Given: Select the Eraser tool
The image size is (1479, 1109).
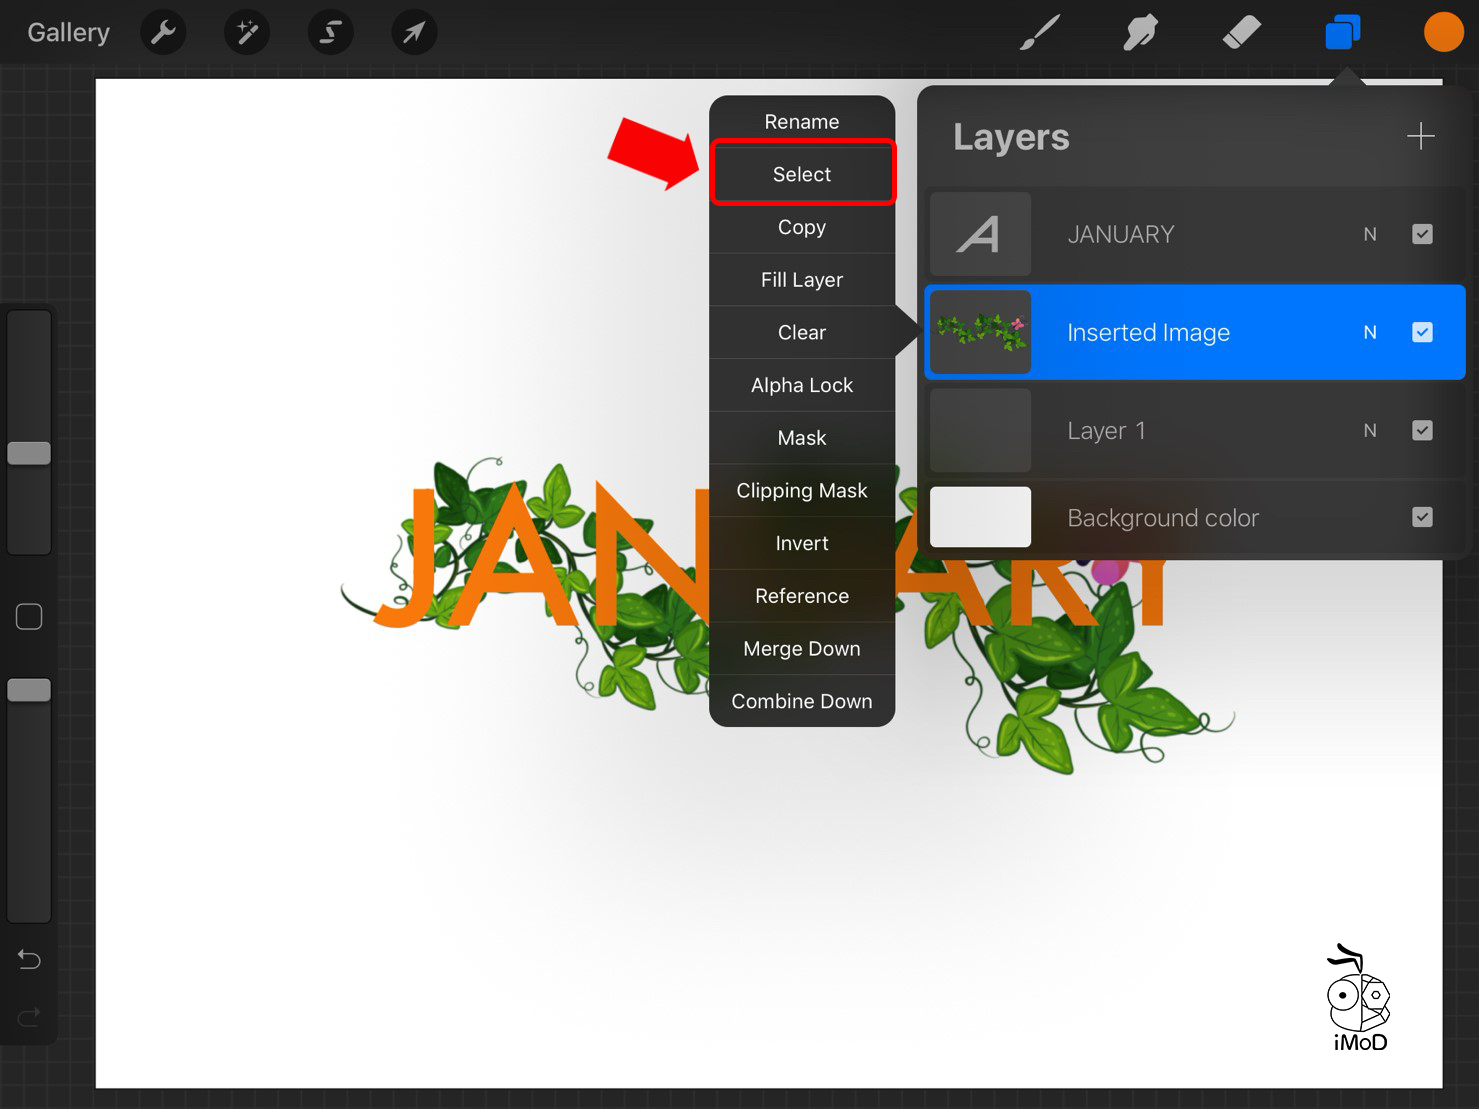Looking at the screenshot, I should (x=1241, y=33).
